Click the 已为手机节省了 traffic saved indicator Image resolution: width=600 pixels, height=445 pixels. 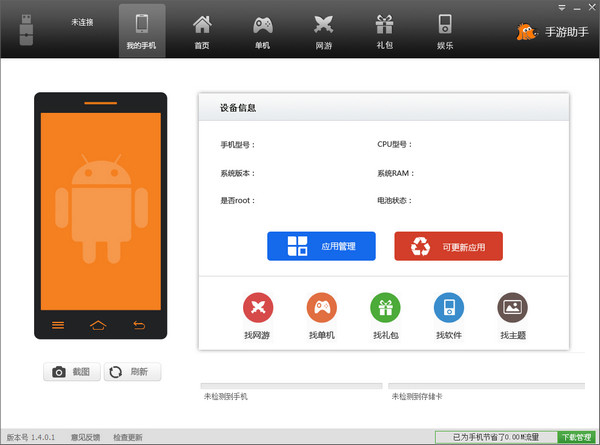pyautogui.click(x=496, y=437)
